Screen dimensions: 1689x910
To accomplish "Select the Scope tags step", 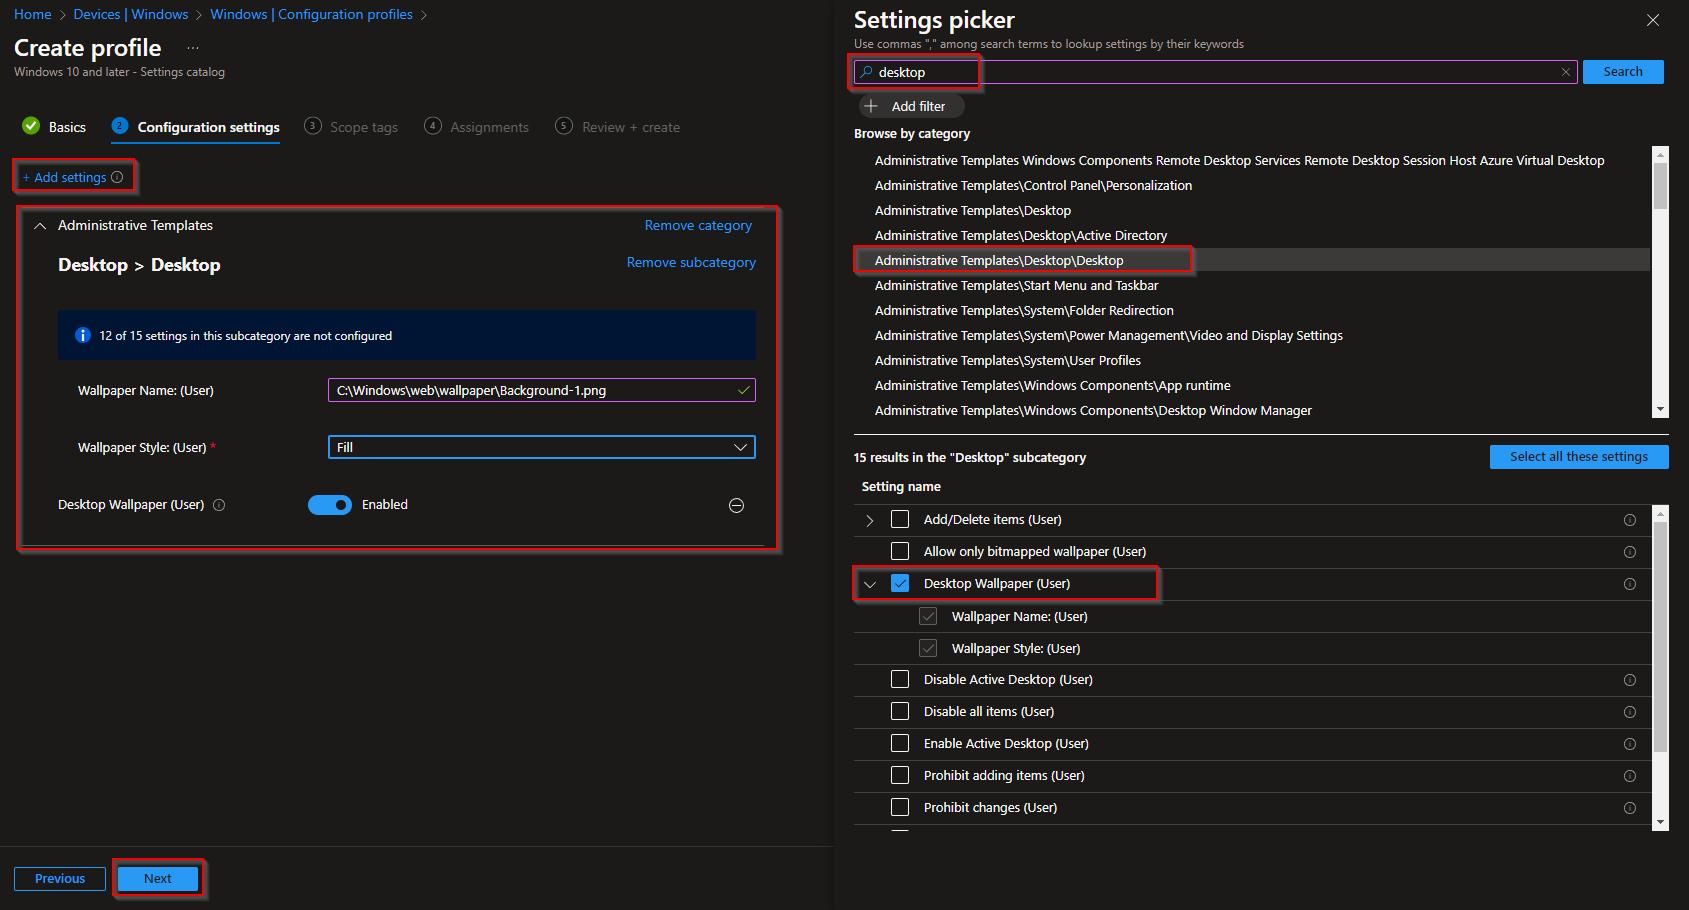I will pos(363,127).
